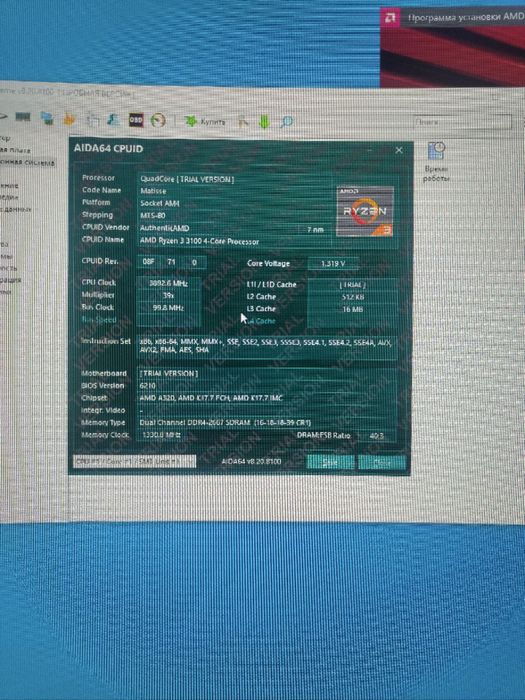The width and height of the screenshot is (525, 700).
Task: Click the 1330.8 MHz Memory Clock value
Action: tap(162, 435)
